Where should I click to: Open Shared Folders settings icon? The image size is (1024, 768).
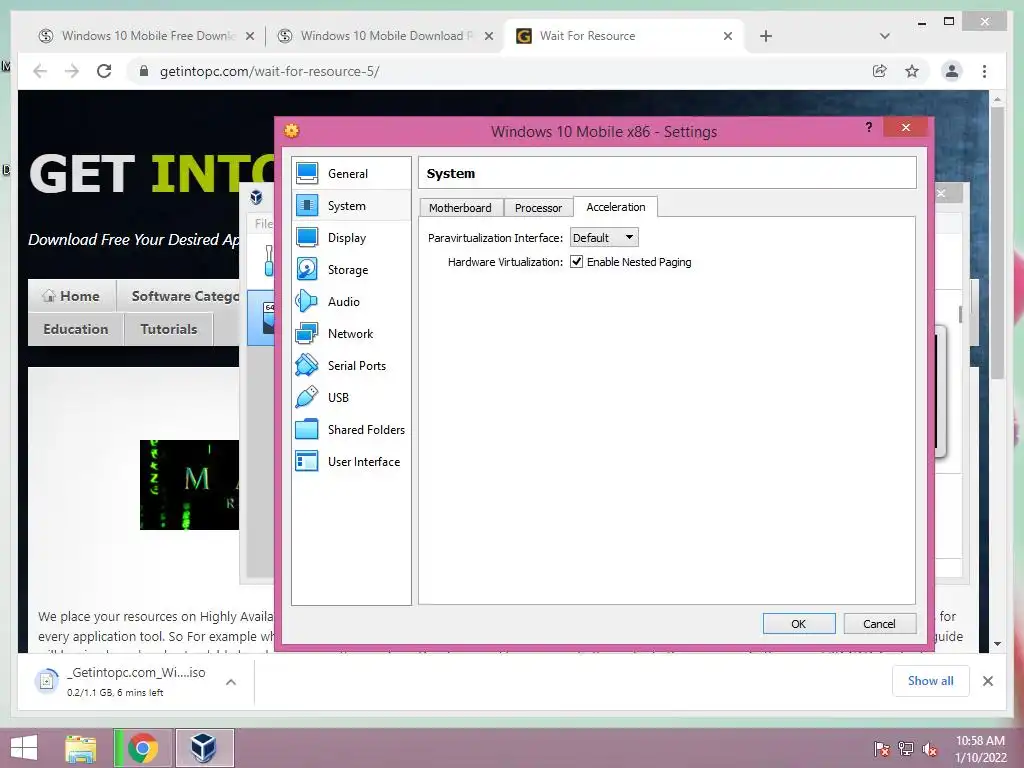[307, 430]
